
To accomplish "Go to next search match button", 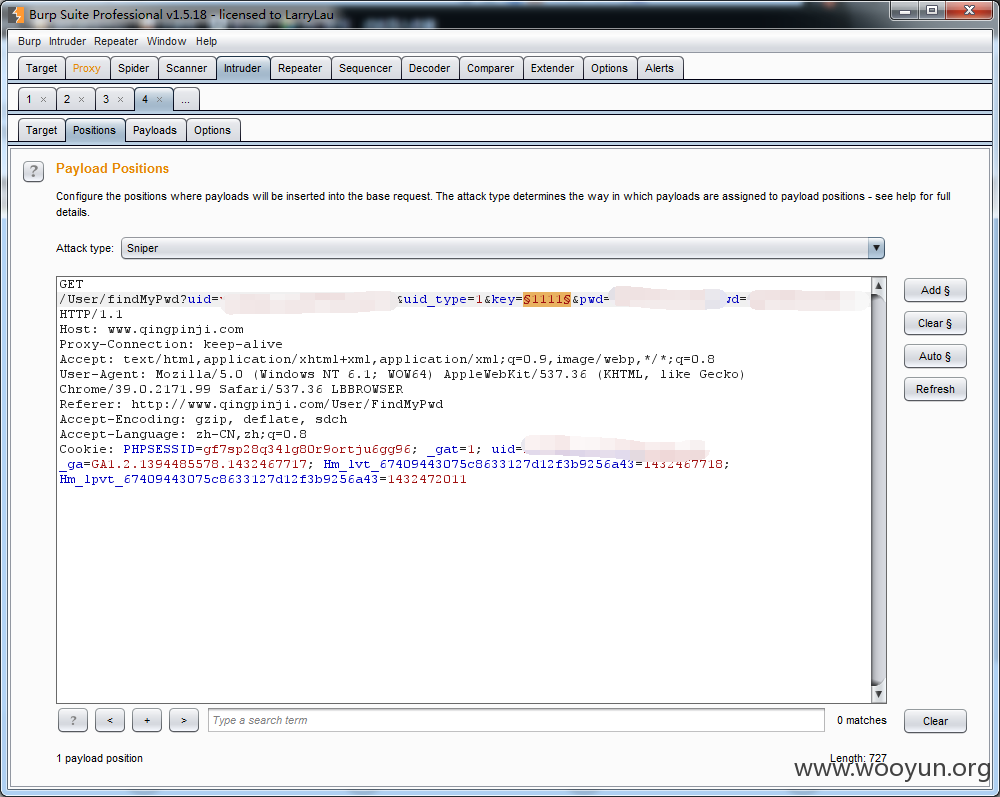I will coord(184,720).
